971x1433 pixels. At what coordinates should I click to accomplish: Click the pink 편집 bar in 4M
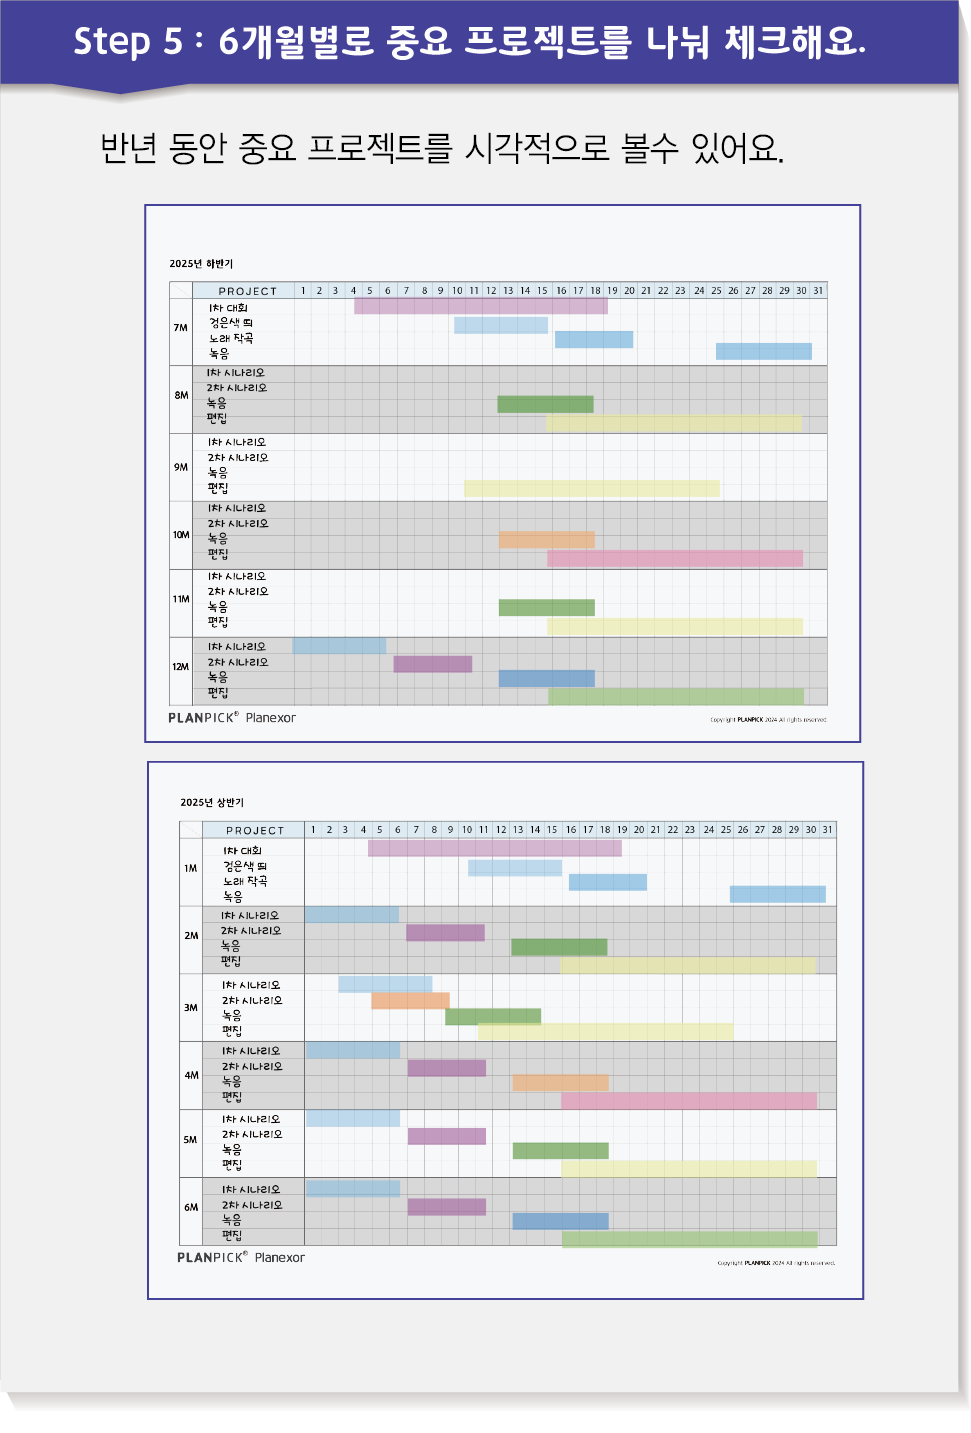pyautogui.click(x=689, y=1100)
